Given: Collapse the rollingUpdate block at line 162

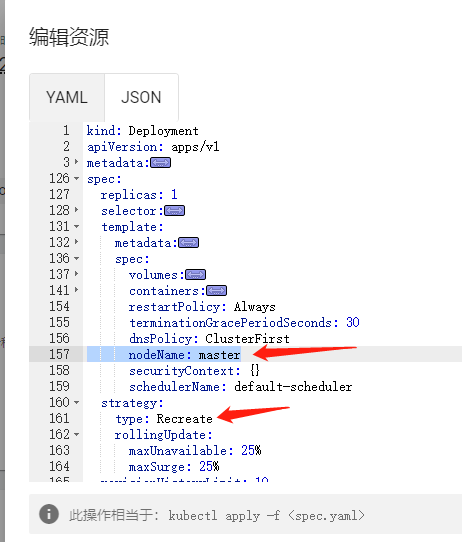Looking at the screenshot, I should pos(76,434).
